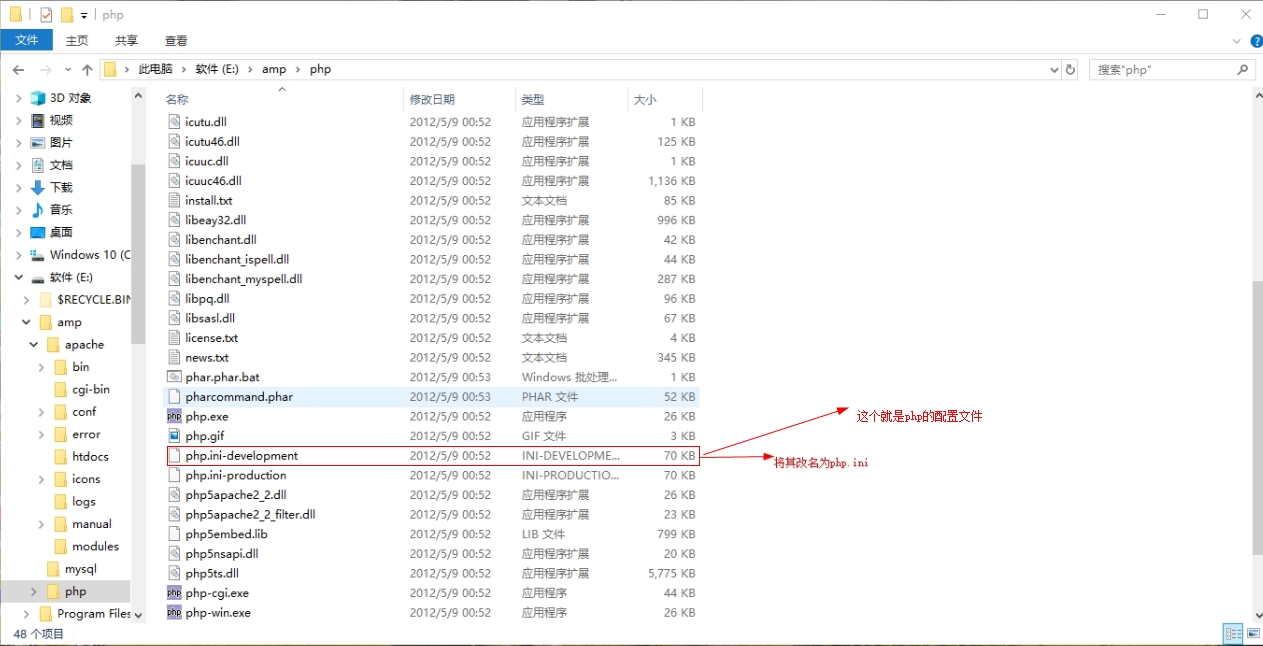The width and height of the screenshot is (1263, 646).
Task: Open the 文件 menu tab
Action: (x=27, y=40)
